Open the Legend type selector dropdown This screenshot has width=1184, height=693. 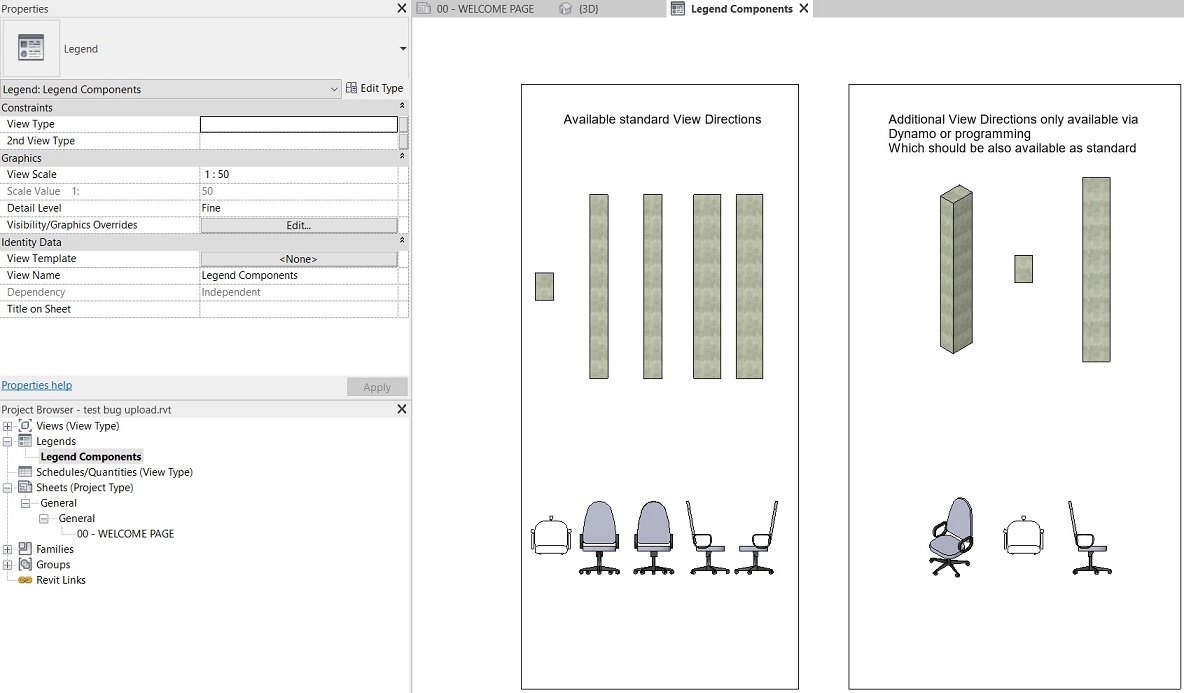pos(336,88)
